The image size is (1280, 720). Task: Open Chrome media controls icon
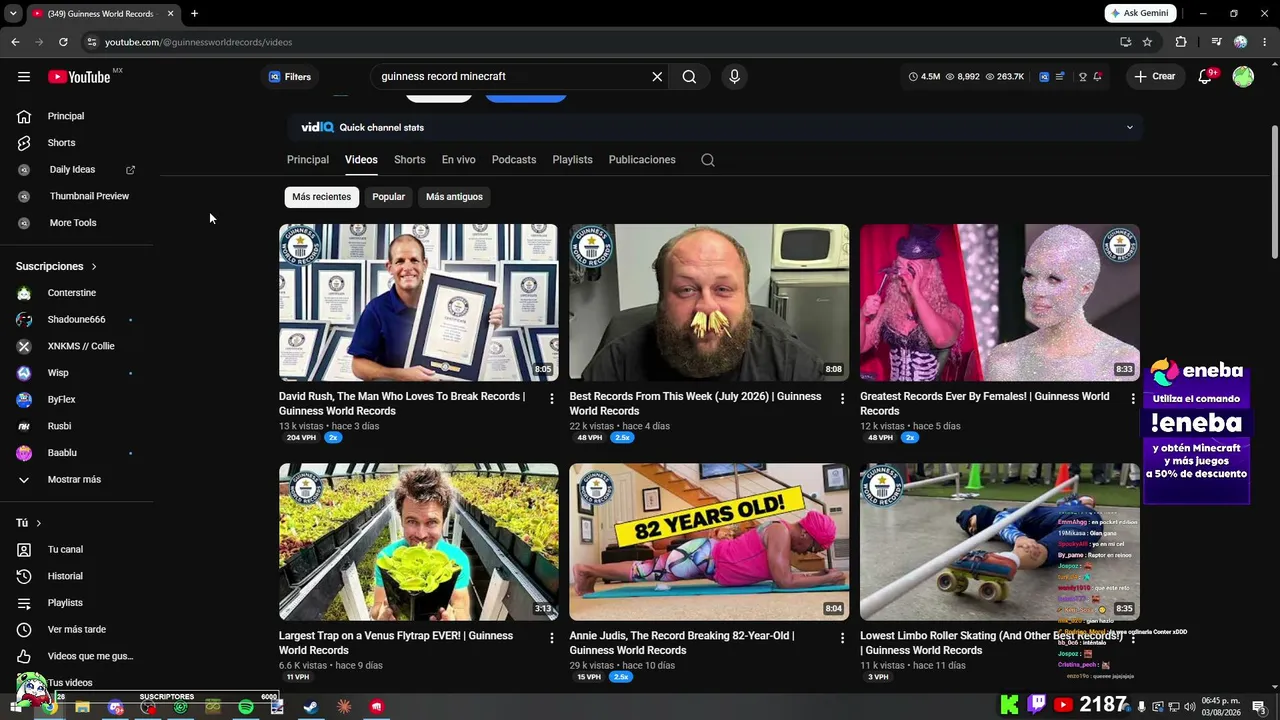coord(1216,42)
